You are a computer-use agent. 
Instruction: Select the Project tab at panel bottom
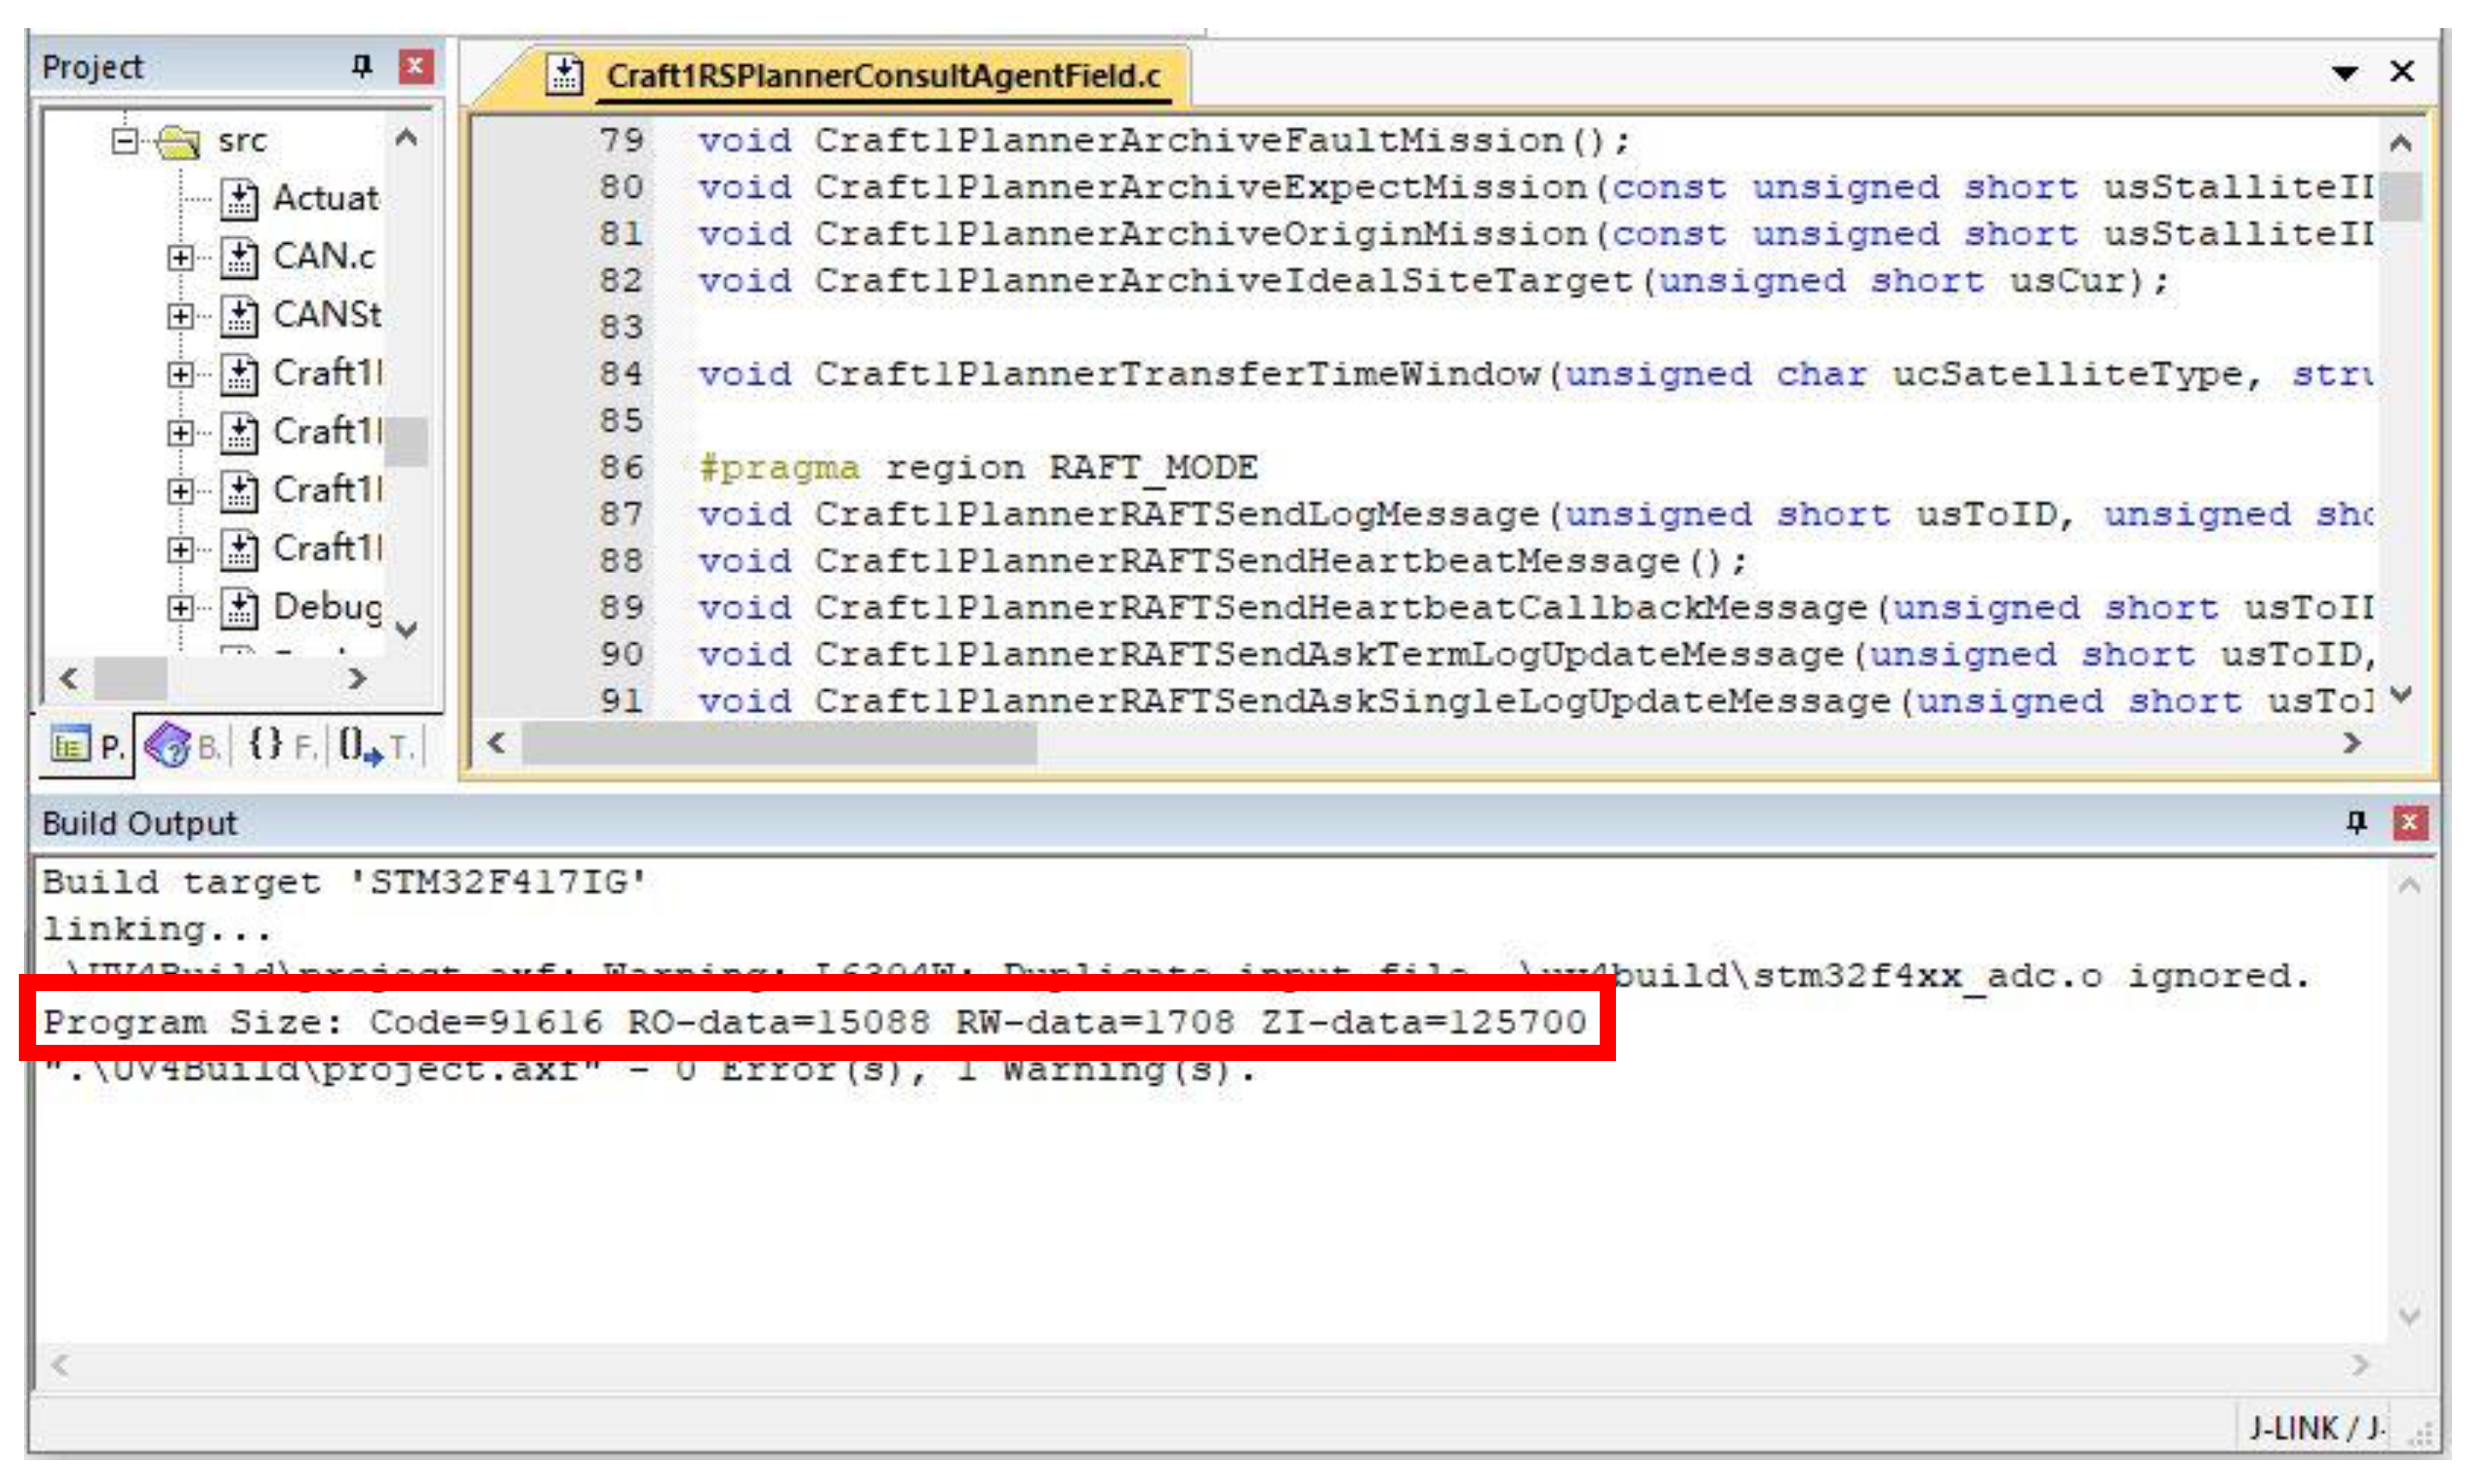[x=88, y=745]
